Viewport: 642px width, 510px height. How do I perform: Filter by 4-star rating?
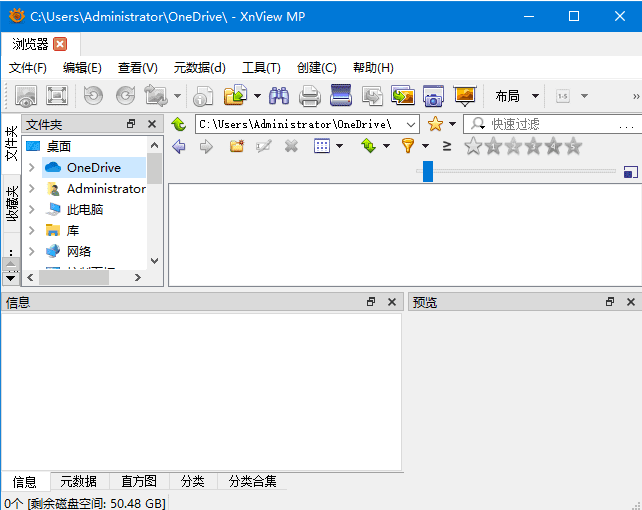pyautogui.click(x=554, y=146)
